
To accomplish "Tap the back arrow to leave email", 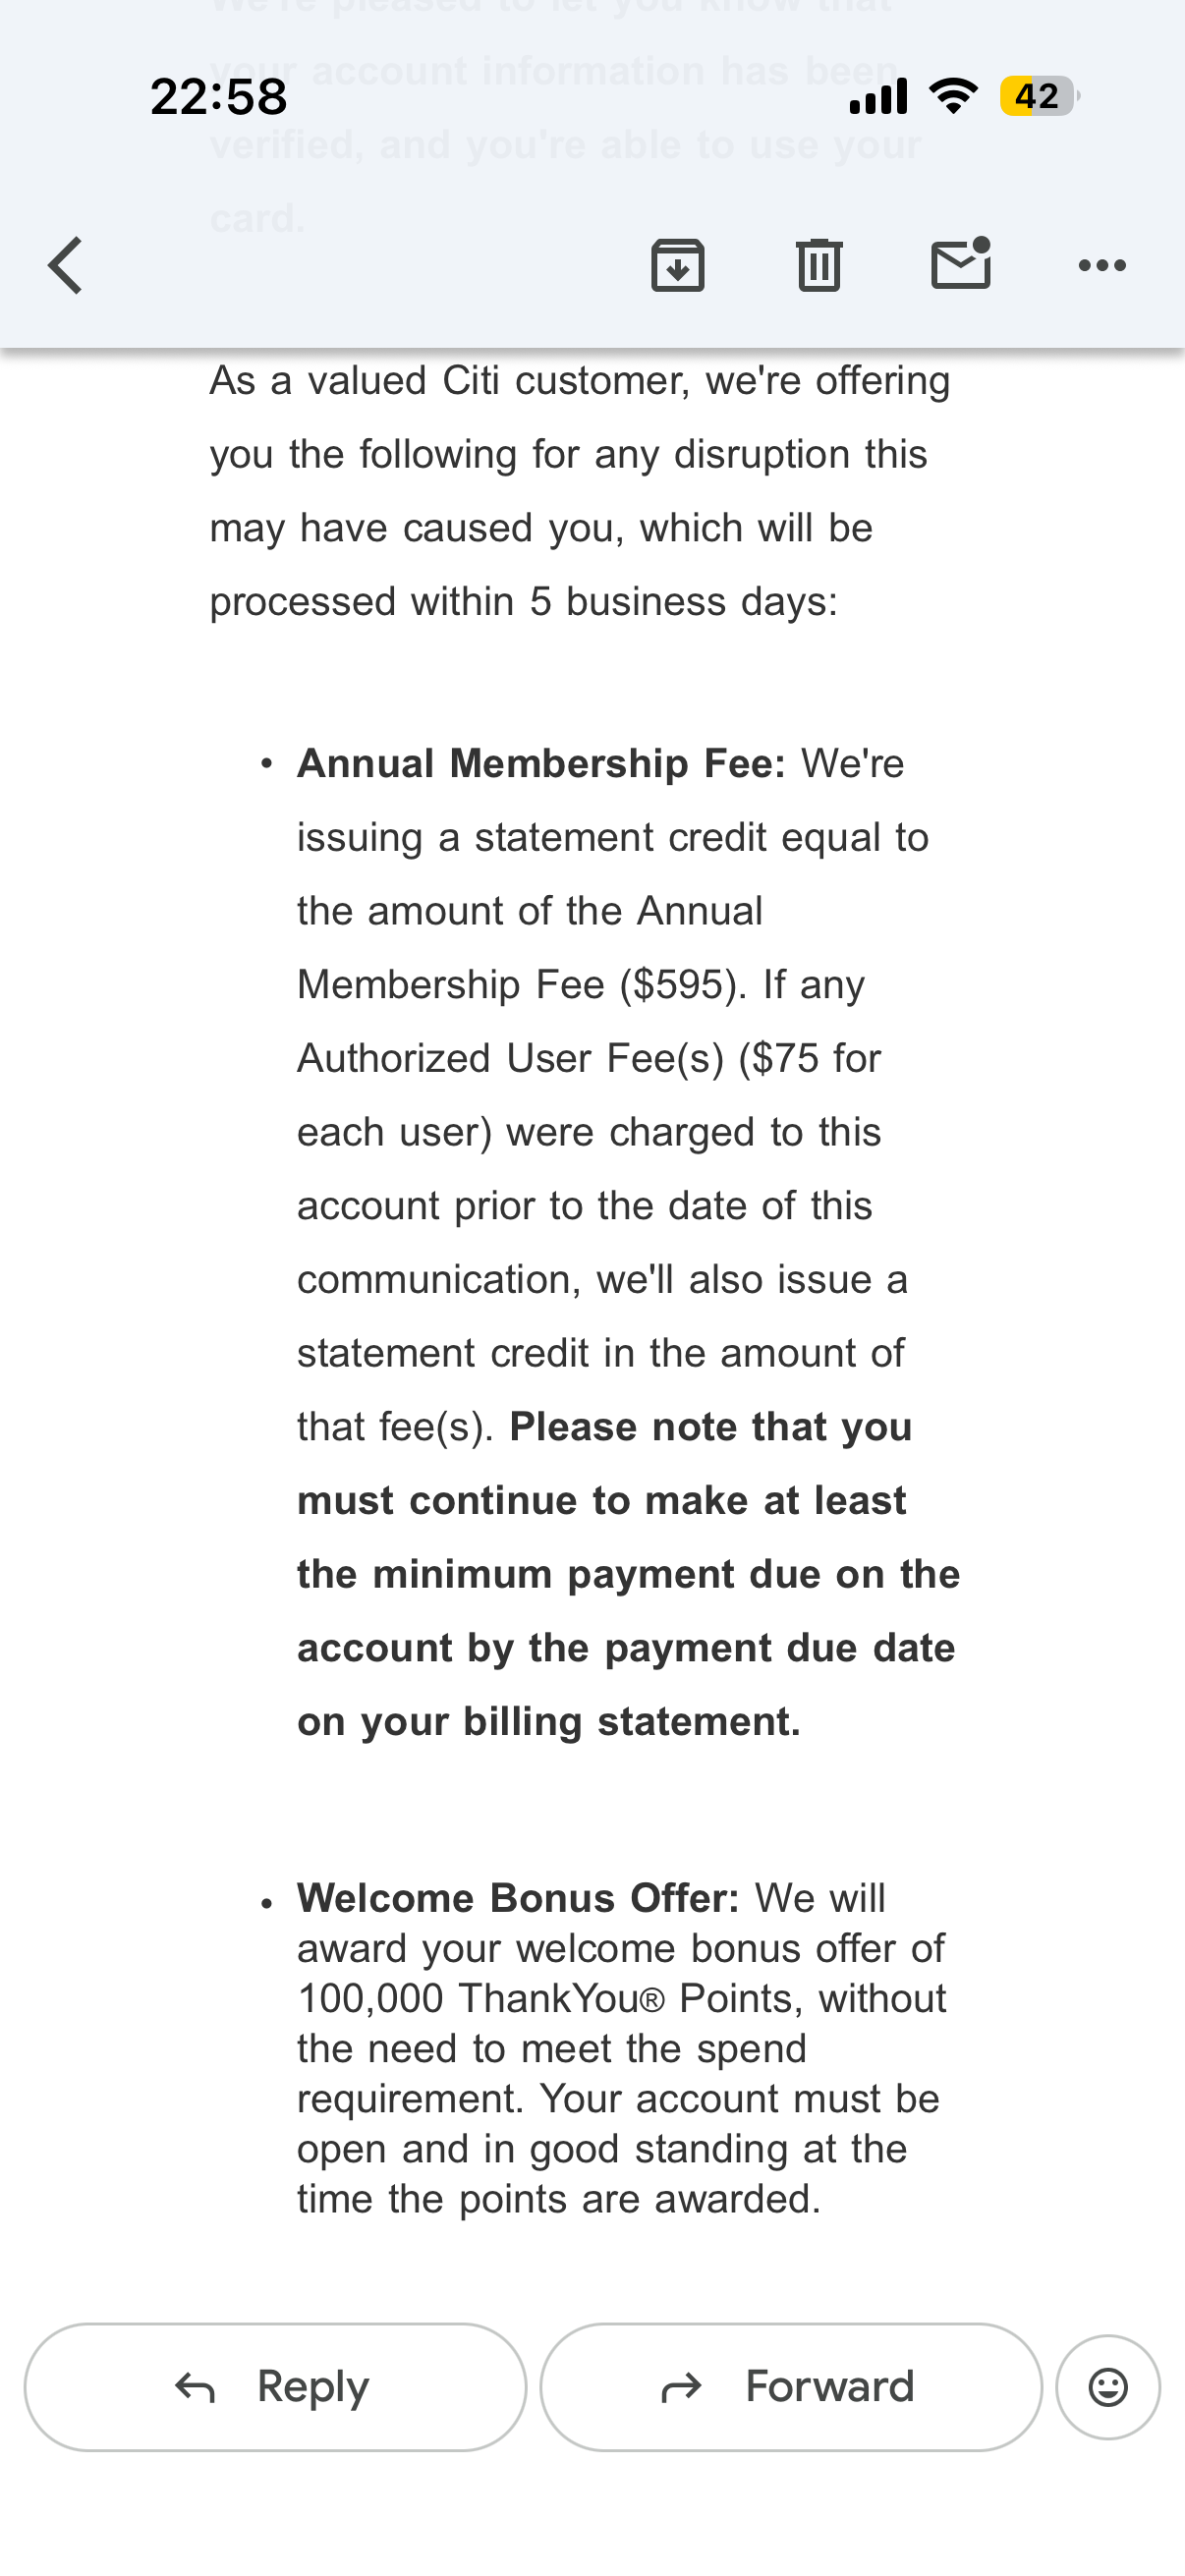I will (66, 265).
